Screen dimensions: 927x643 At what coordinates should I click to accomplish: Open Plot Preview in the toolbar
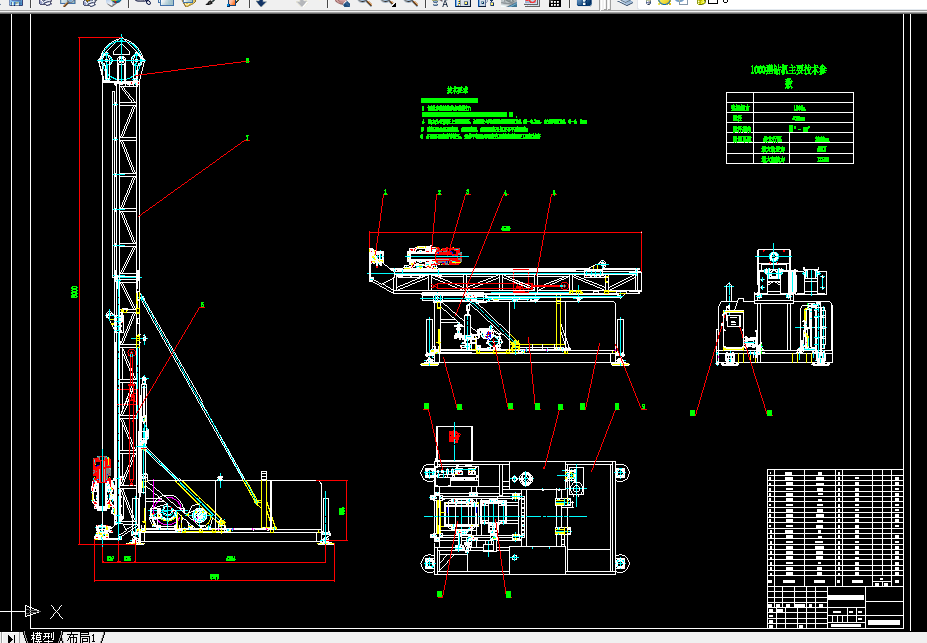(68, 2)
